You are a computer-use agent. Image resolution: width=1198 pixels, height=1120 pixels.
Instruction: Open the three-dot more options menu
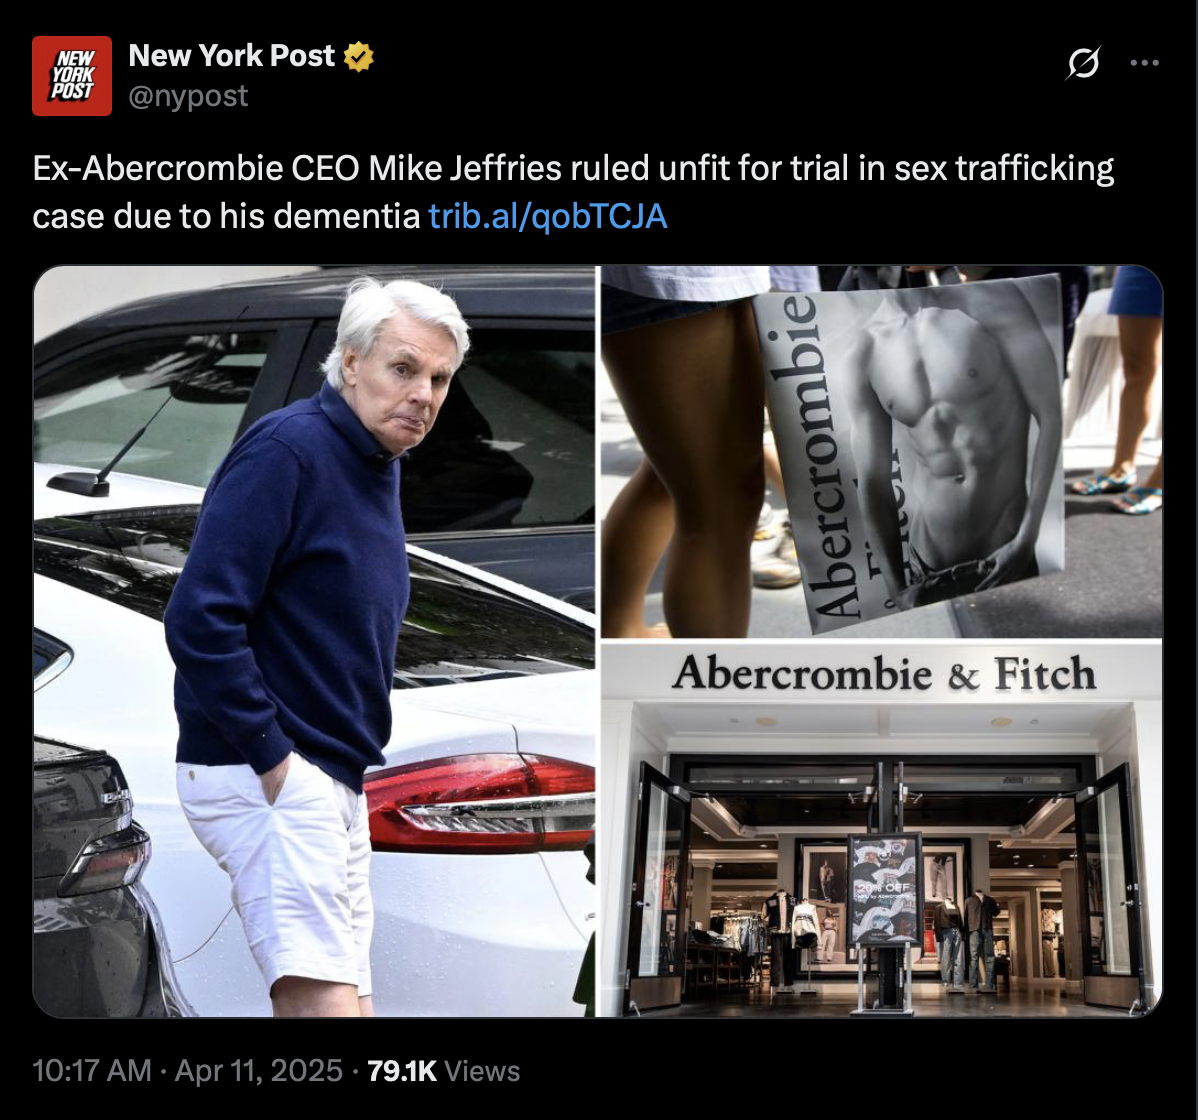pos(1145,63)
